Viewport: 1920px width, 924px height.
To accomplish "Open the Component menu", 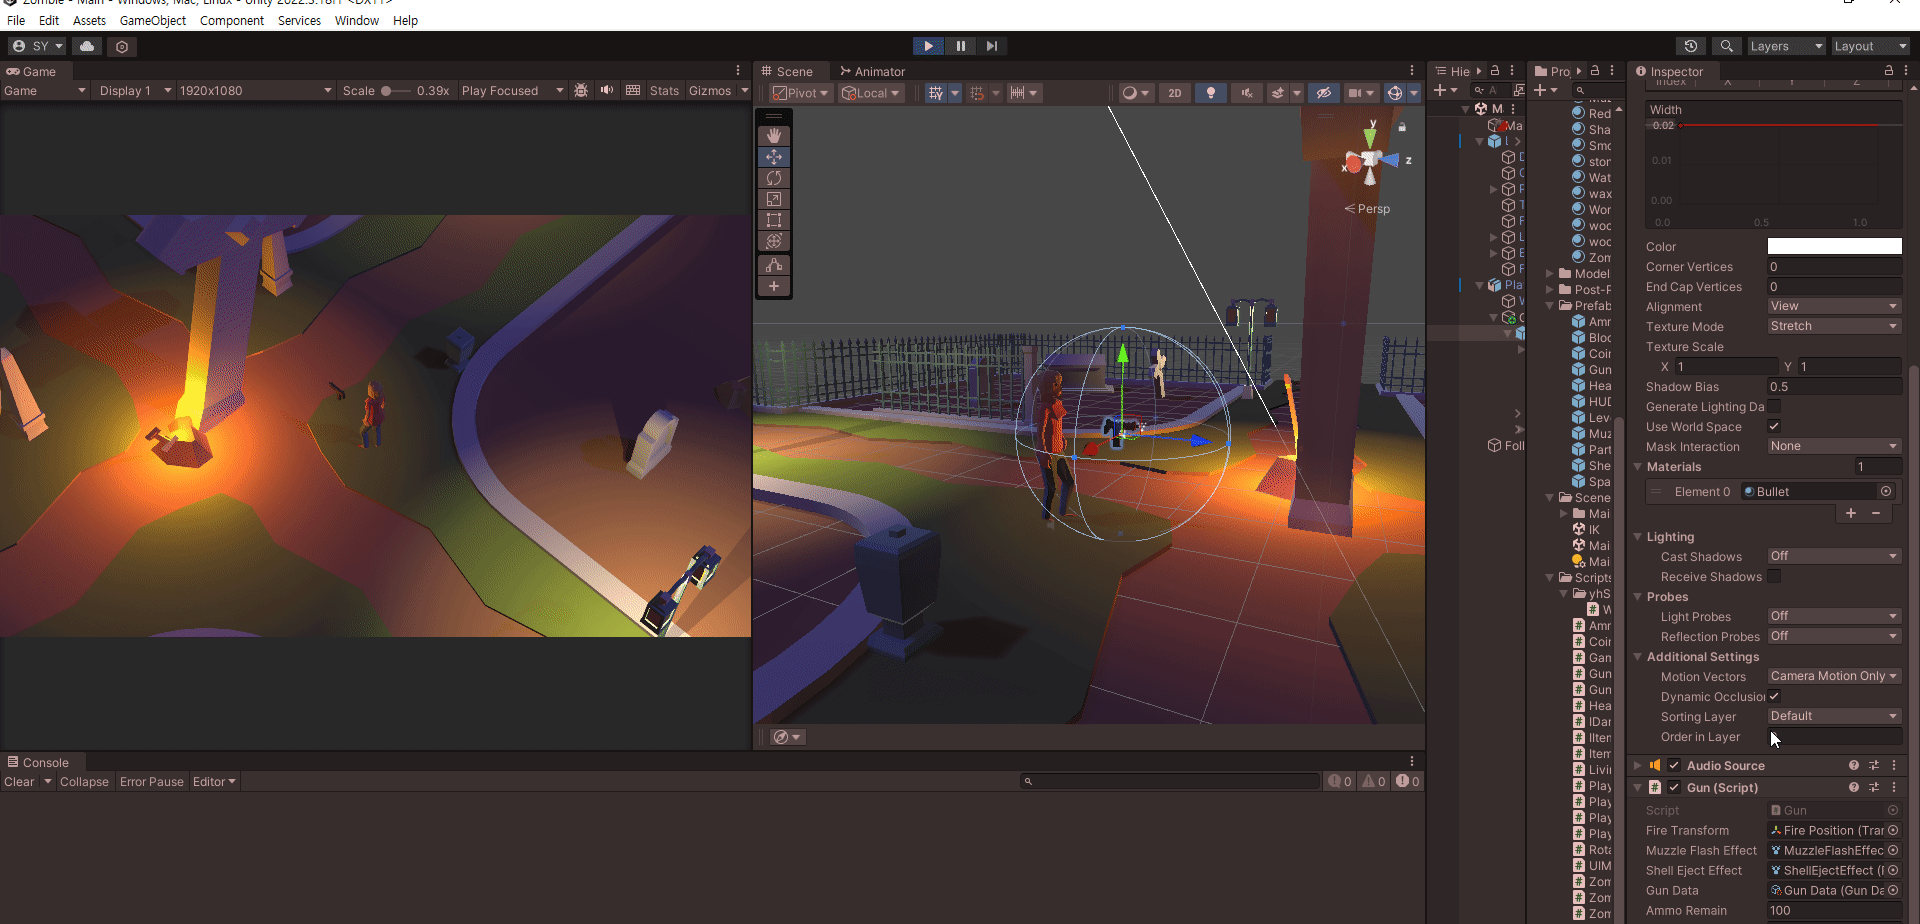I will tap(232, 20).
